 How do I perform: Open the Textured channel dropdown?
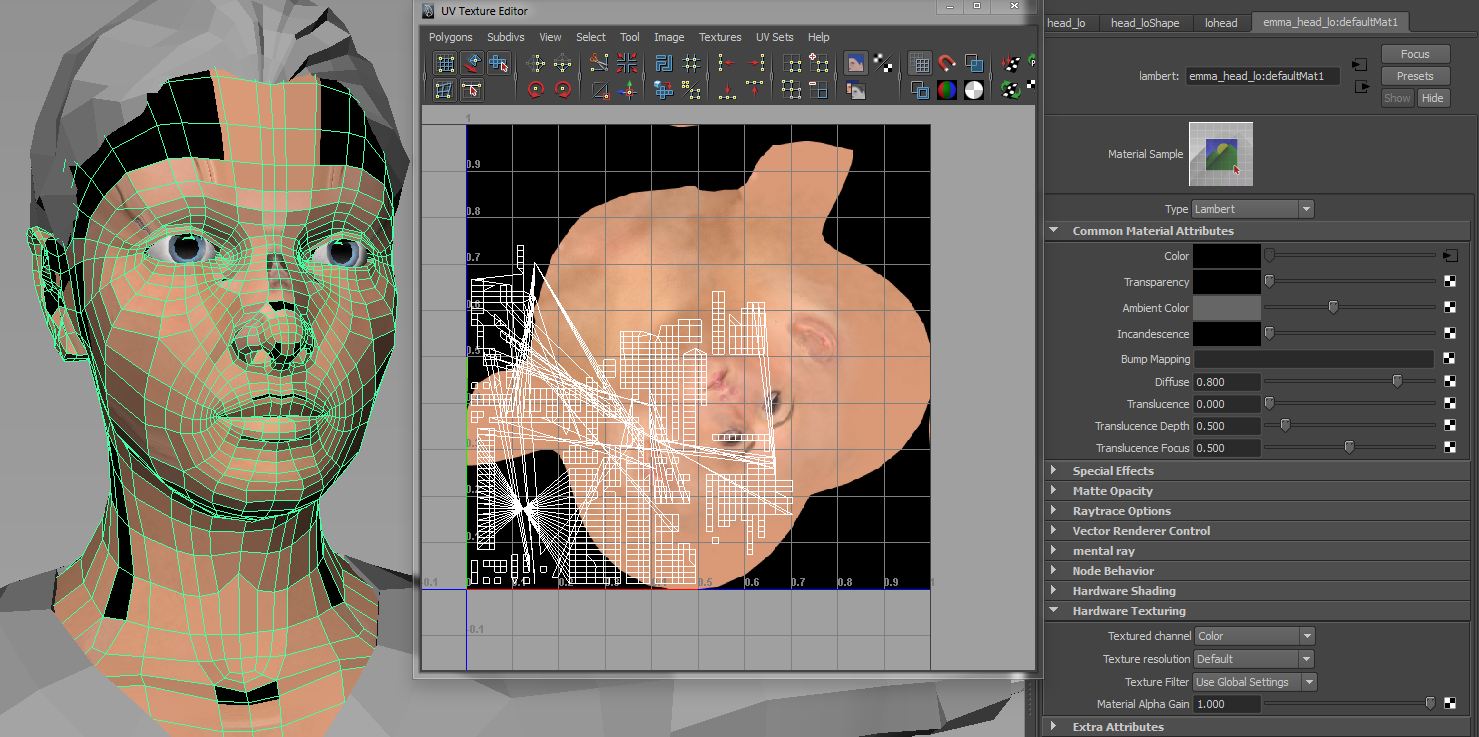(1254, 636)
